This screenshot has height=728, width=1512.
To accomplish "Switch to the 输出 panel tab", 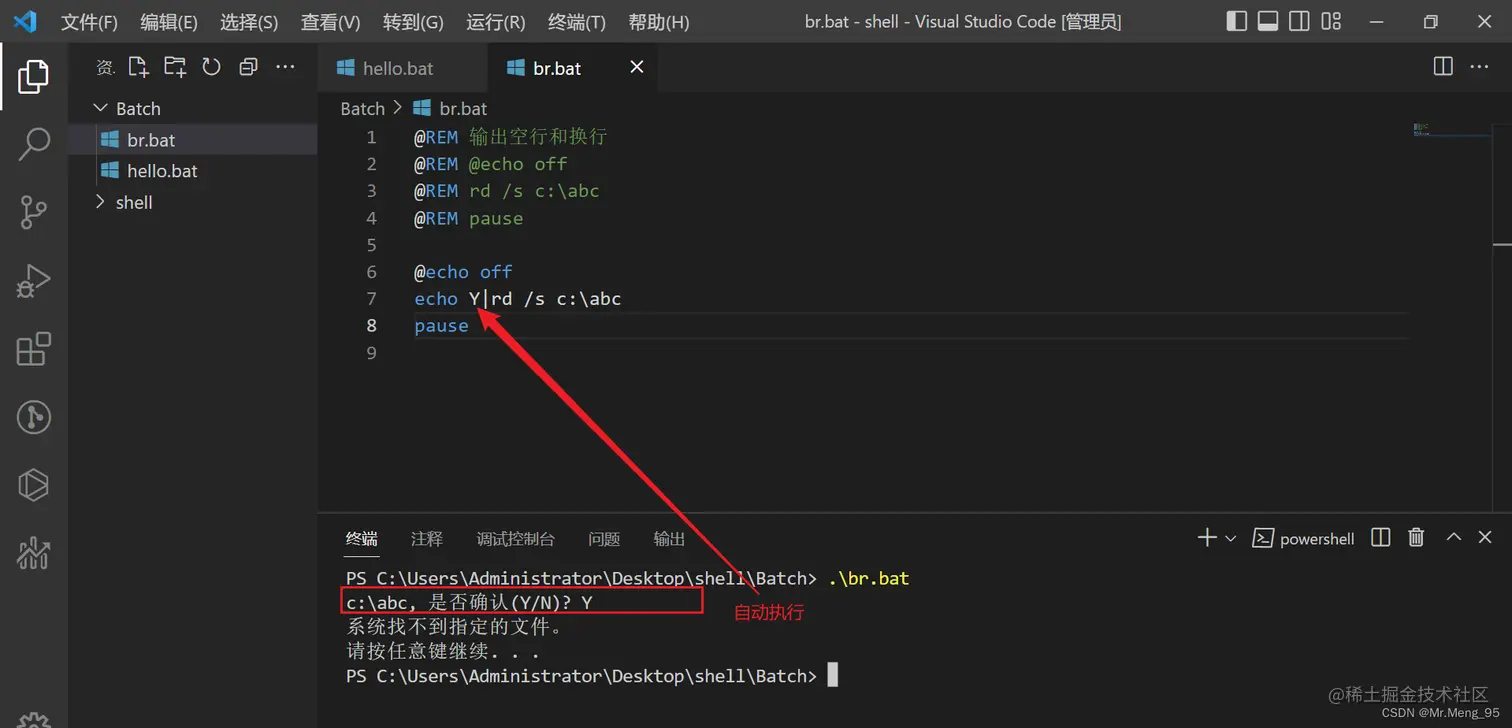I will pyautogui.click(x=669, y=539).
